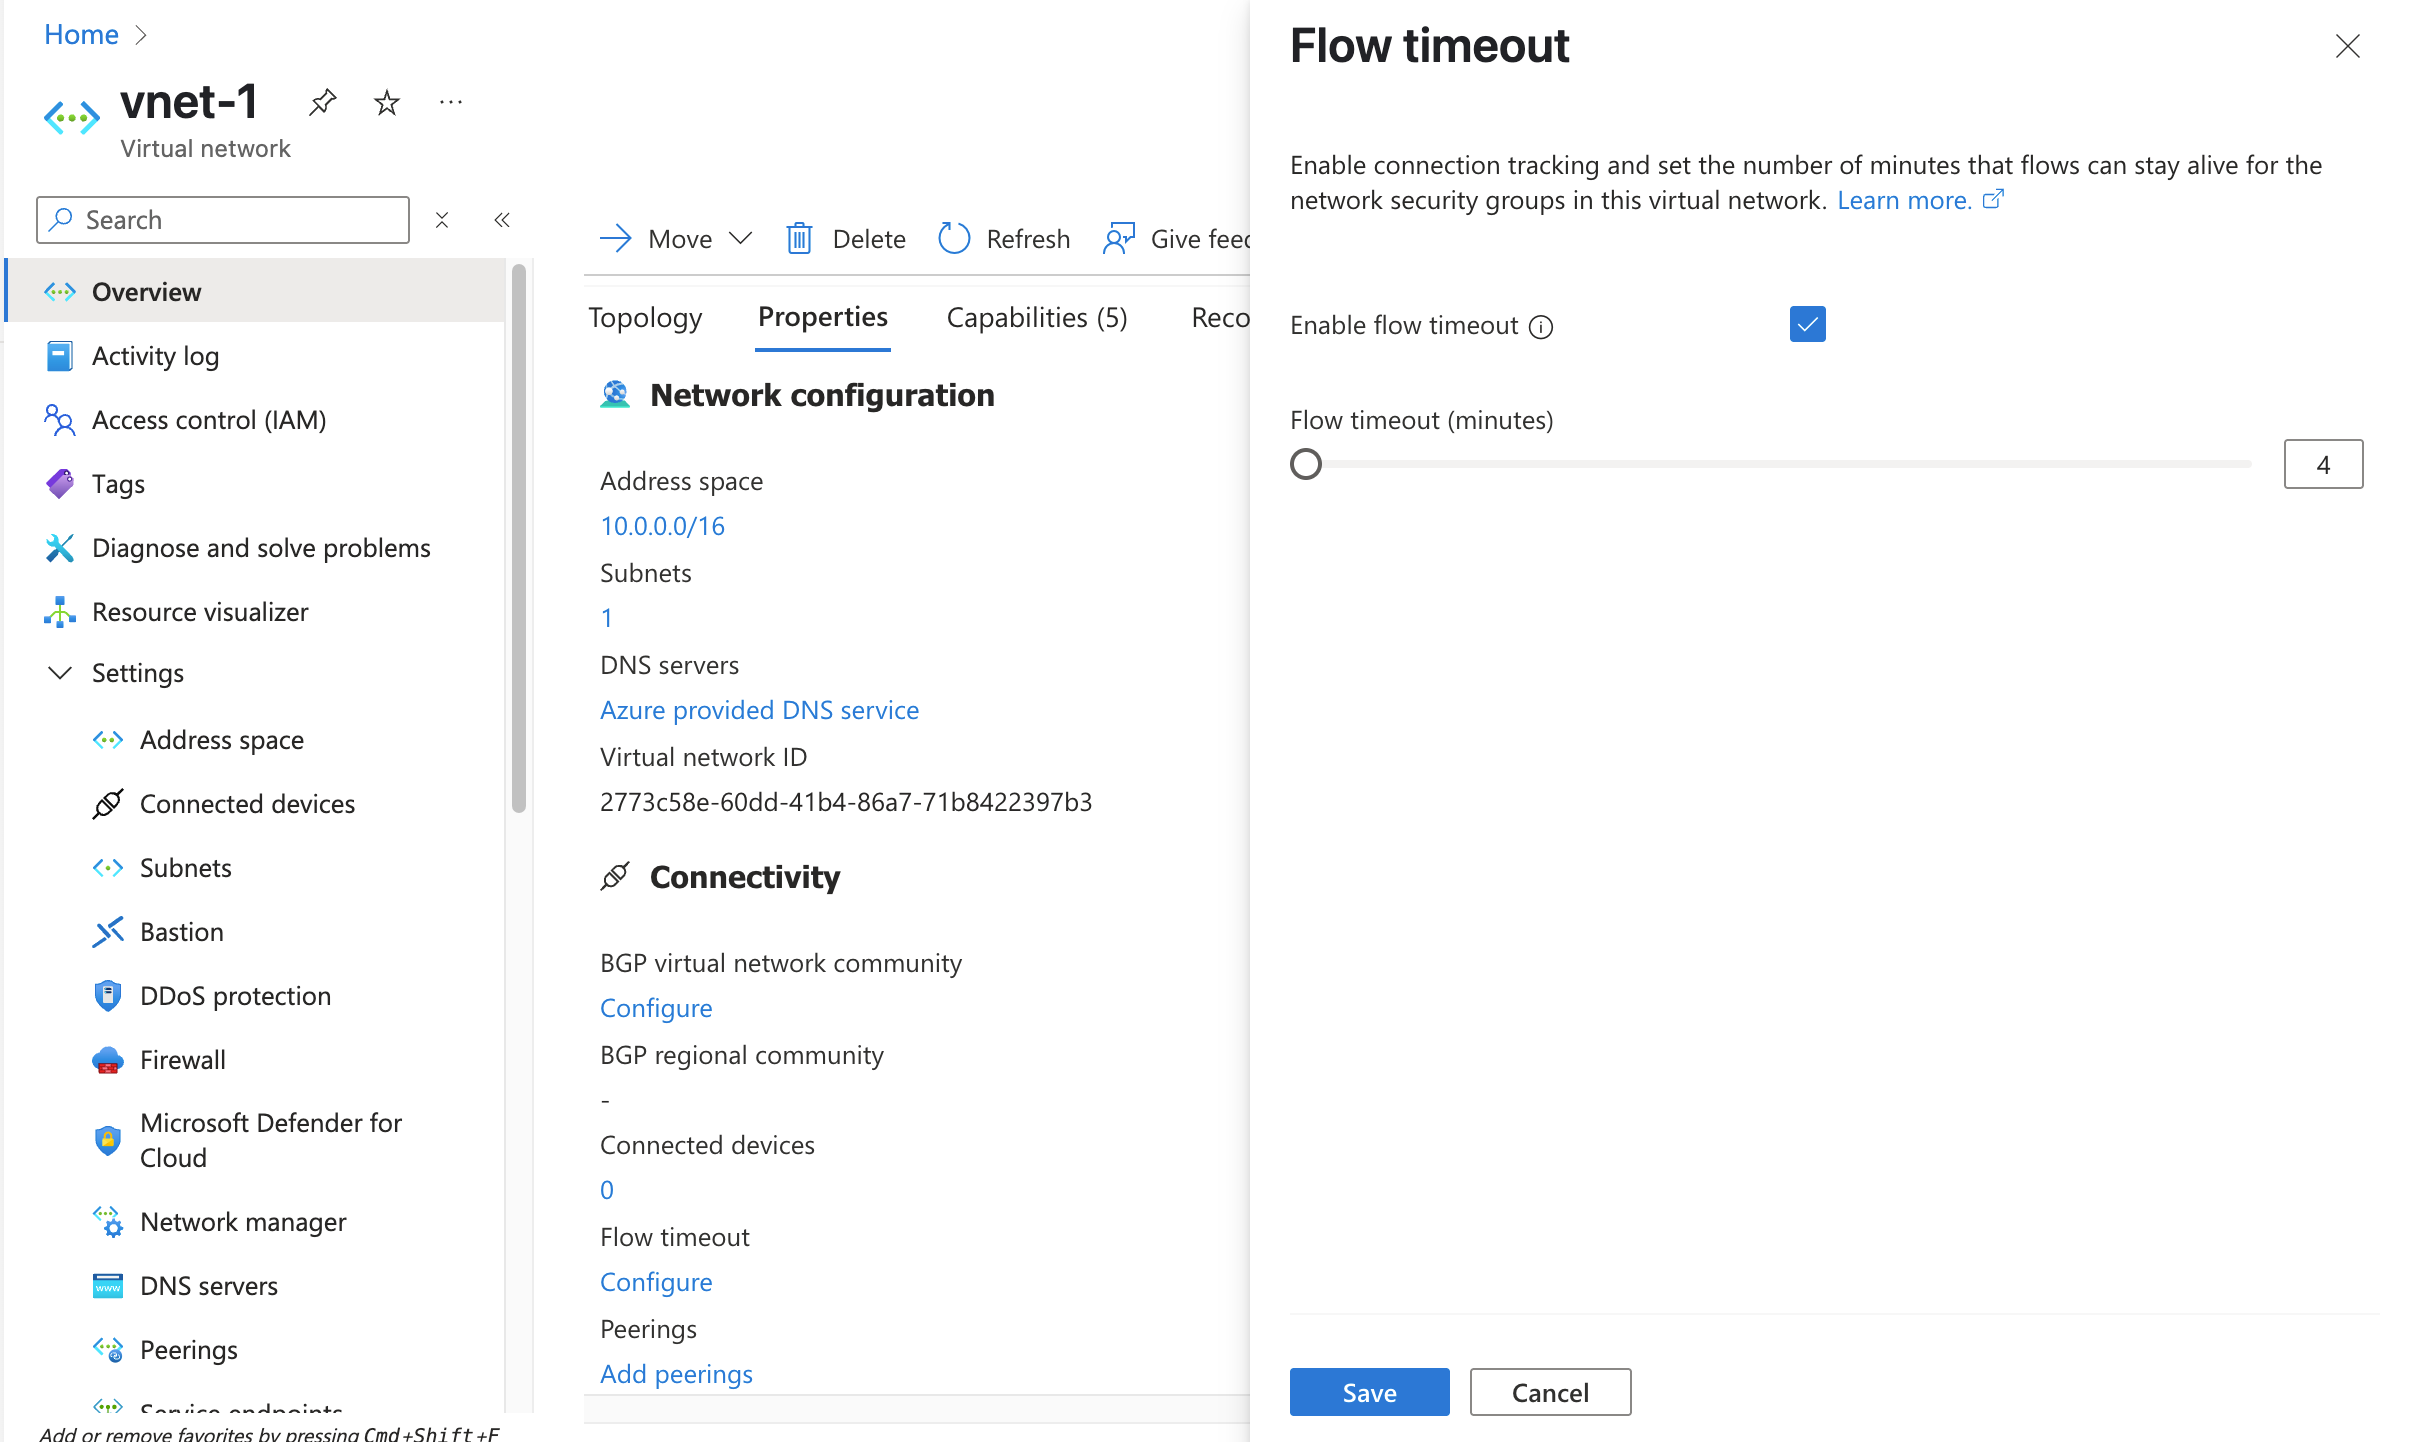Open the Learn more link
2410x1442 pixels.
(x=1904, y=201)
